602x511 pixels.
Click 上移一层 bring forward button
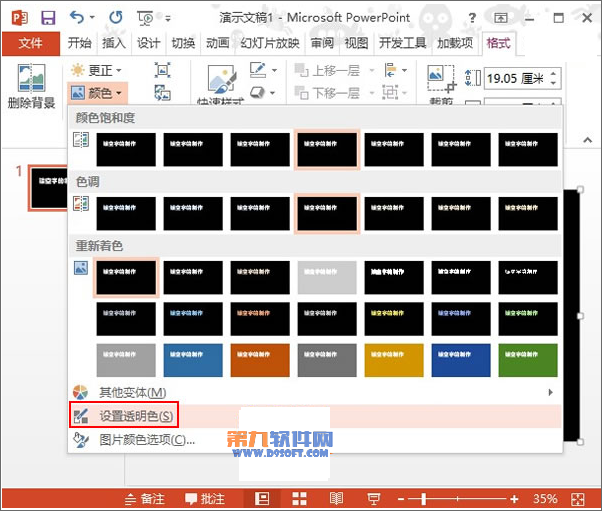tap(327, 70)
